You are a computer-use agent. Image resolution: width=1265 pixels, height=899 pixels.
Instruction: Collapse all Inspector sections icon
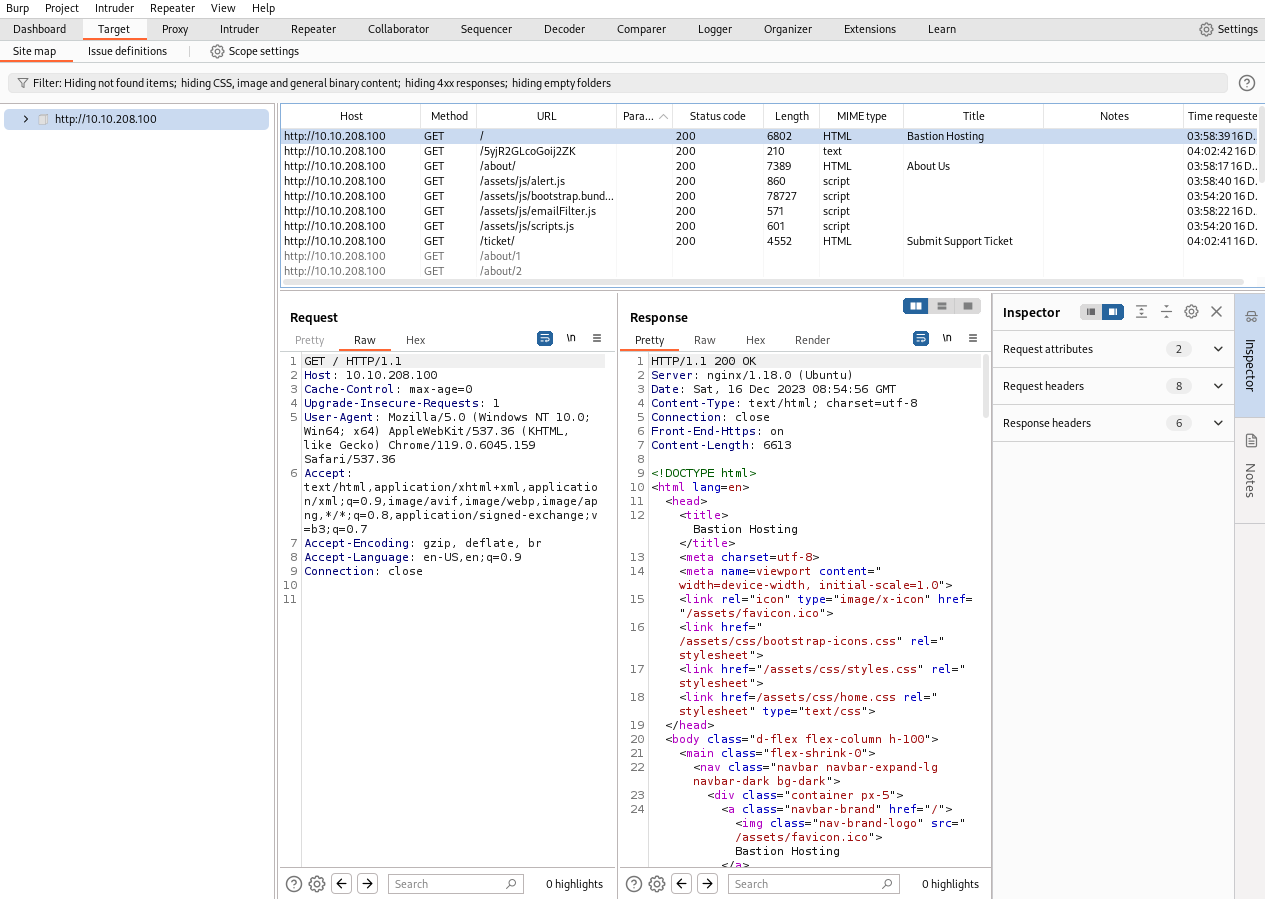tap(1166, 312)
